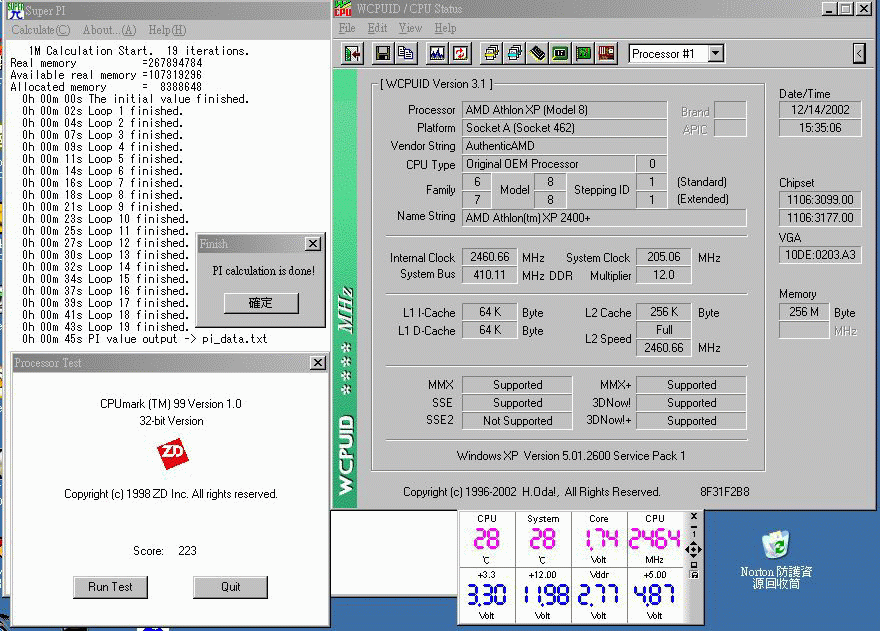Screen dimensions: 880x631
Task: Click the cyan-banded stacked pages toolbar icon
Action: click(514, 54)
